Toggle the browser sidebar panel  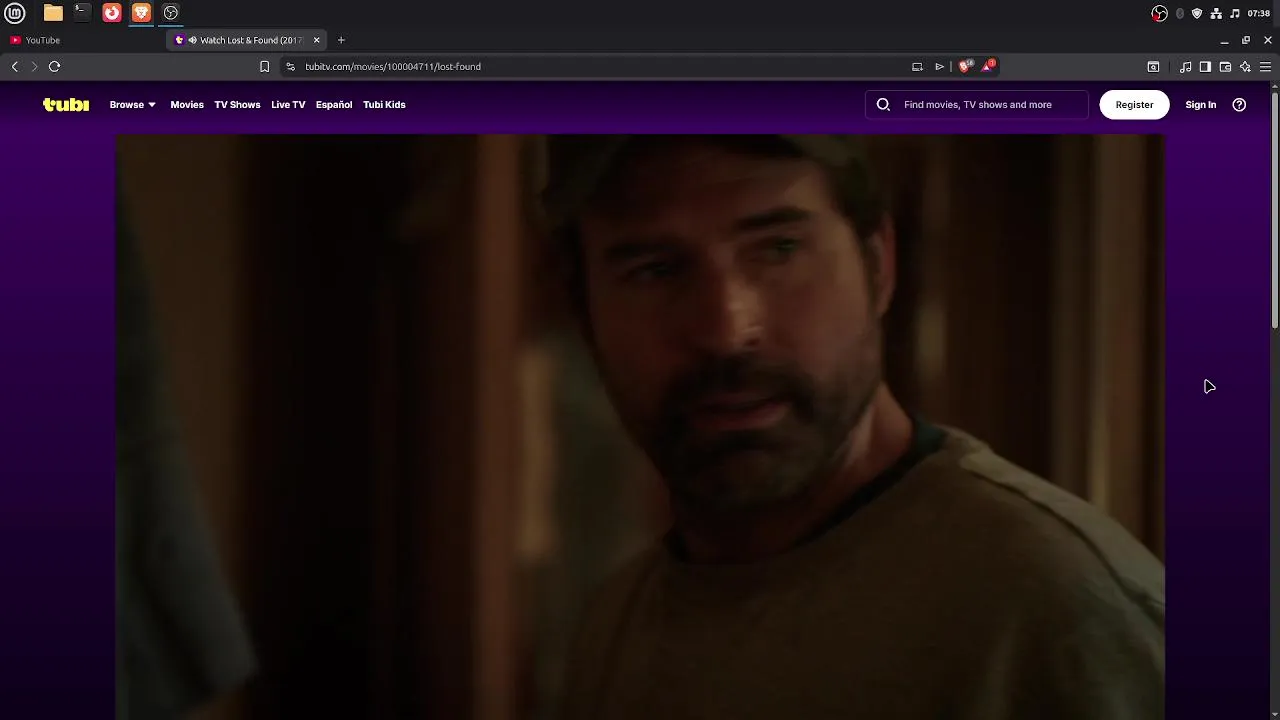(x=1205, y=66)
